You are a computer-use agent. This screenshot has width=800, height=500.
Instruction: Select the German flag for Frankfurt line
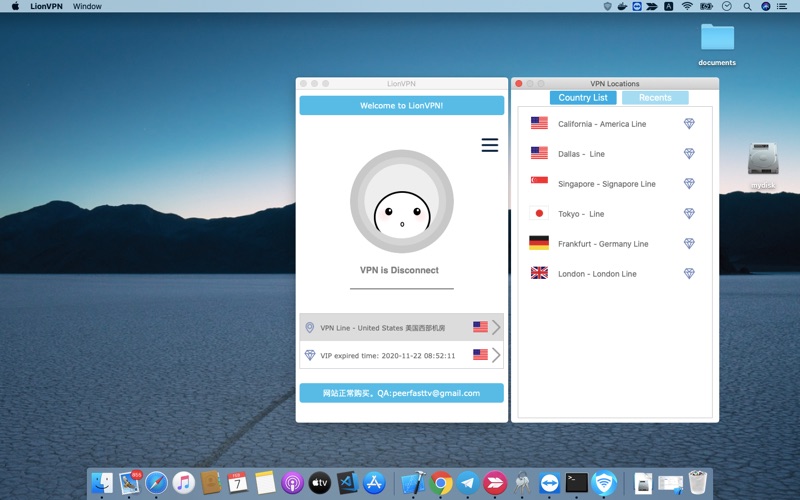(539, 243)
